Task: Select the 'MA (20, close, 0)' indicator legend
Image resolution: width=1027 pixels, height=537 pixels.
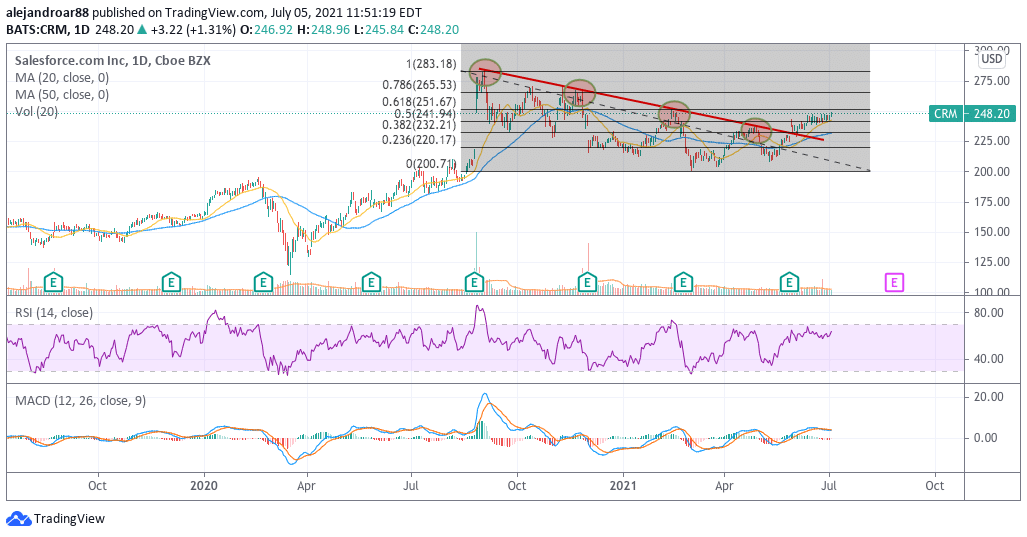Action: tap(62, 77)
